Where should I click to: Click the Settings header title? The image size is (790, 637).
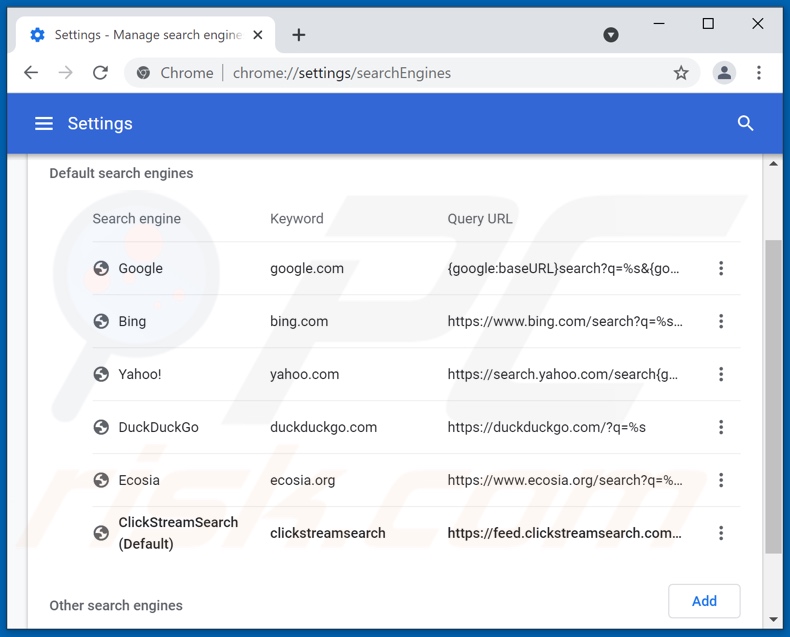click(x=100, y=123)
